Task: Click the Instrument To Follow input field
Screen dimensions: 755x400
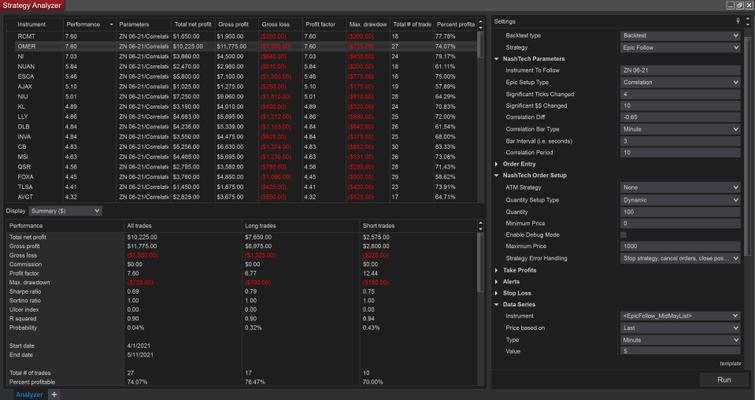Action: tap(680, 70)
